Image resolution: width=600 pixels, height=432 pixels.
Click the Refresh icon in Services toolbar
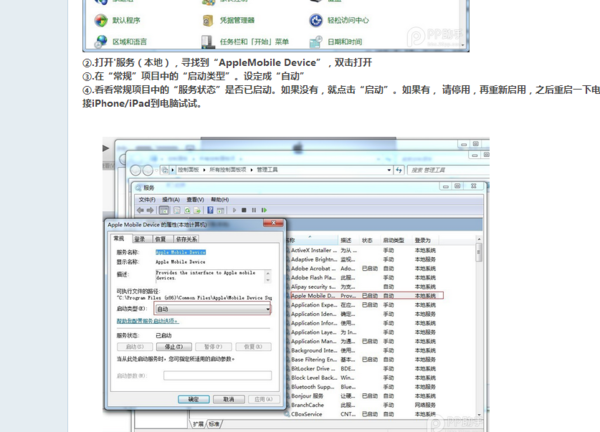(187, 210)
